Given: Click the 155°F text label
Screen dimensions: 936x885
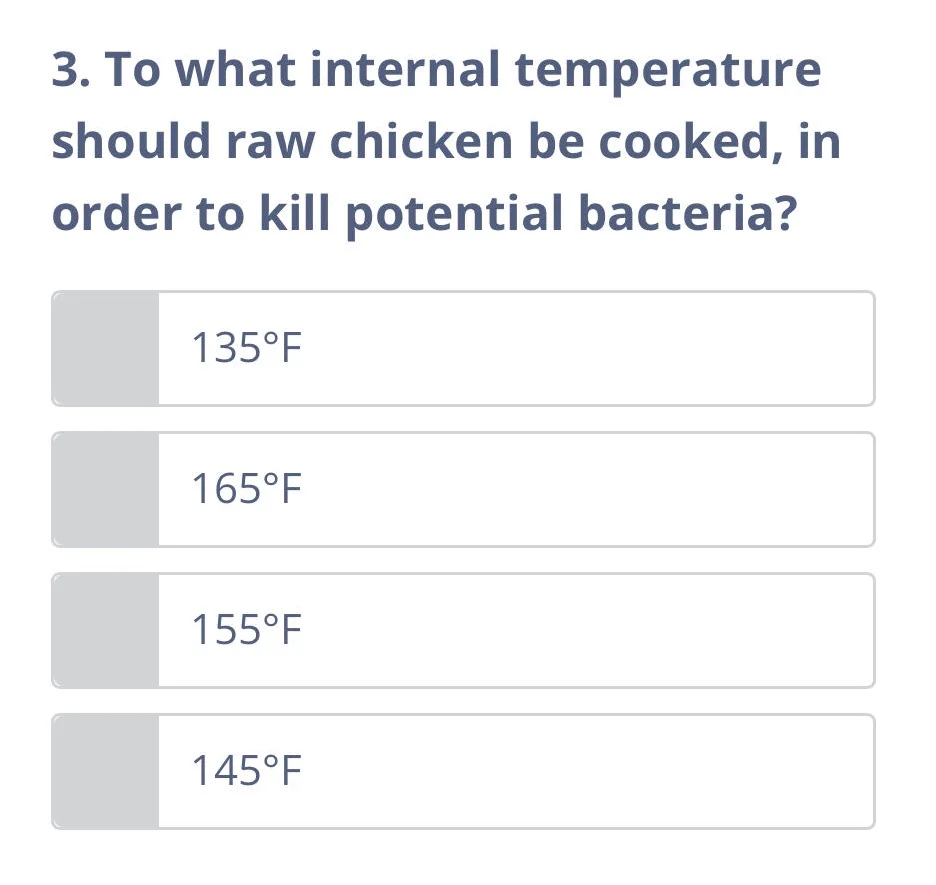Looking at the screenshot, I should [246, 630].
